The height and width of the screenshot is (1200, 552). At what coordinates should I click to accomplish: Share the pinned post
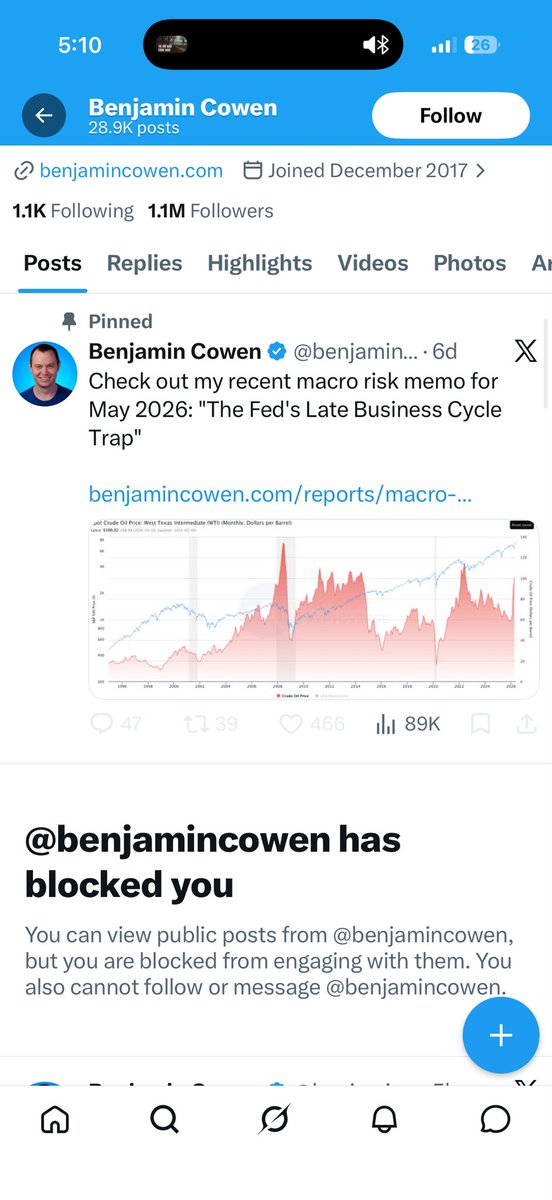tap(526, 723)
